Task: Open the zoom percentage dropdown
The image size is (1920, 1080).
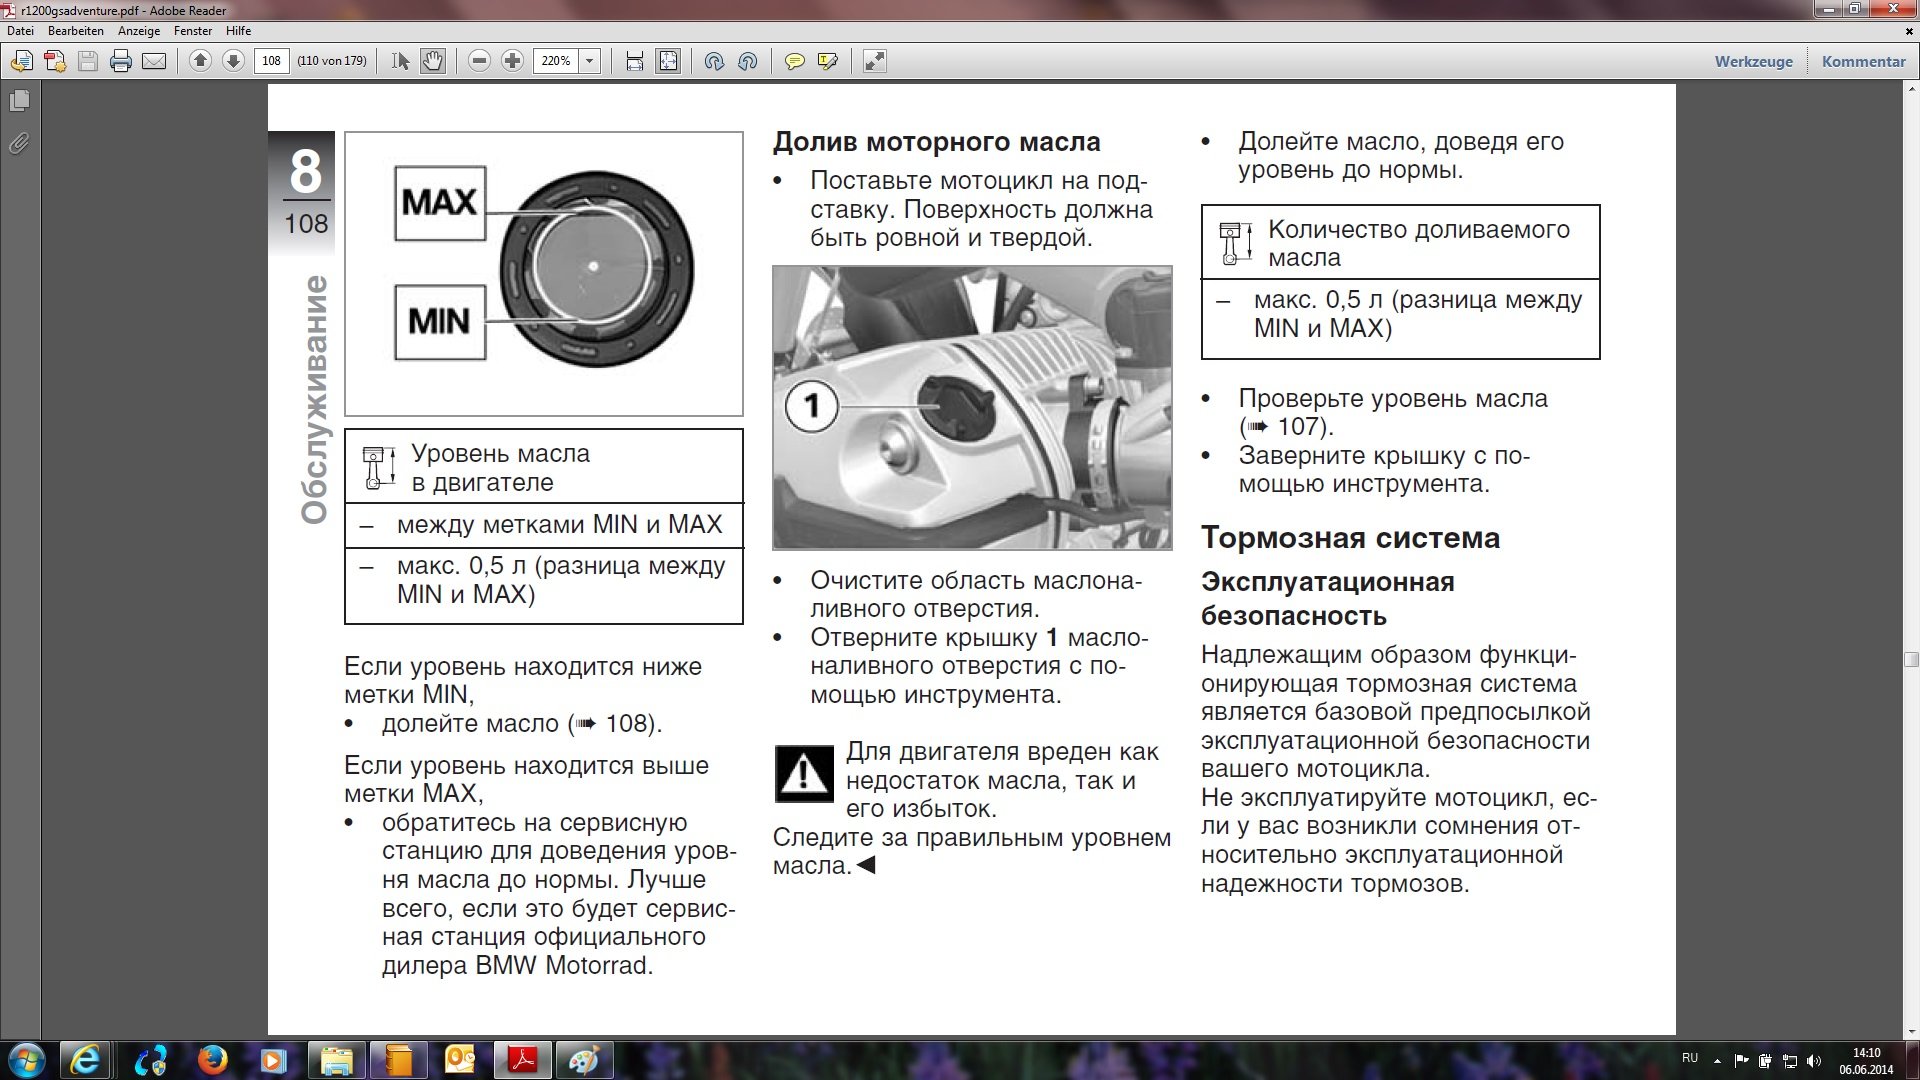Action: pyautogui.click(x=590, y=61)
